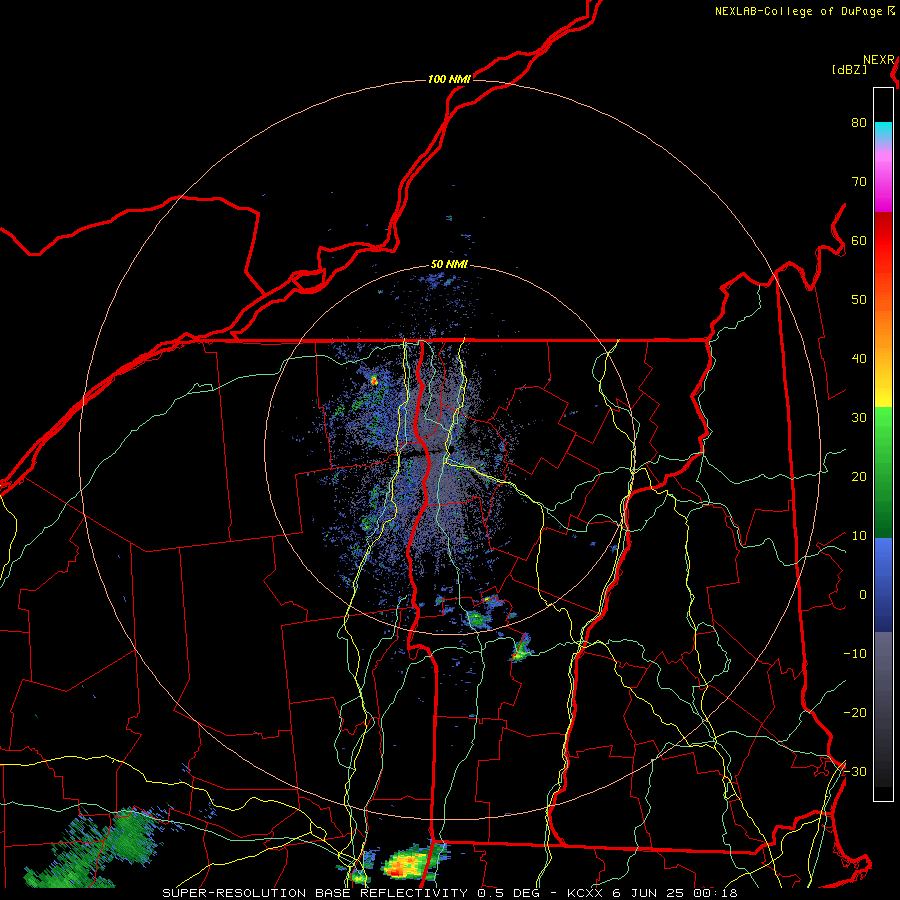This screenshot has height=900, width=900.
Task: Click the SUPER-RESOLUTION BASE REFLECTIVITY caption
Action: click(315, 893)
